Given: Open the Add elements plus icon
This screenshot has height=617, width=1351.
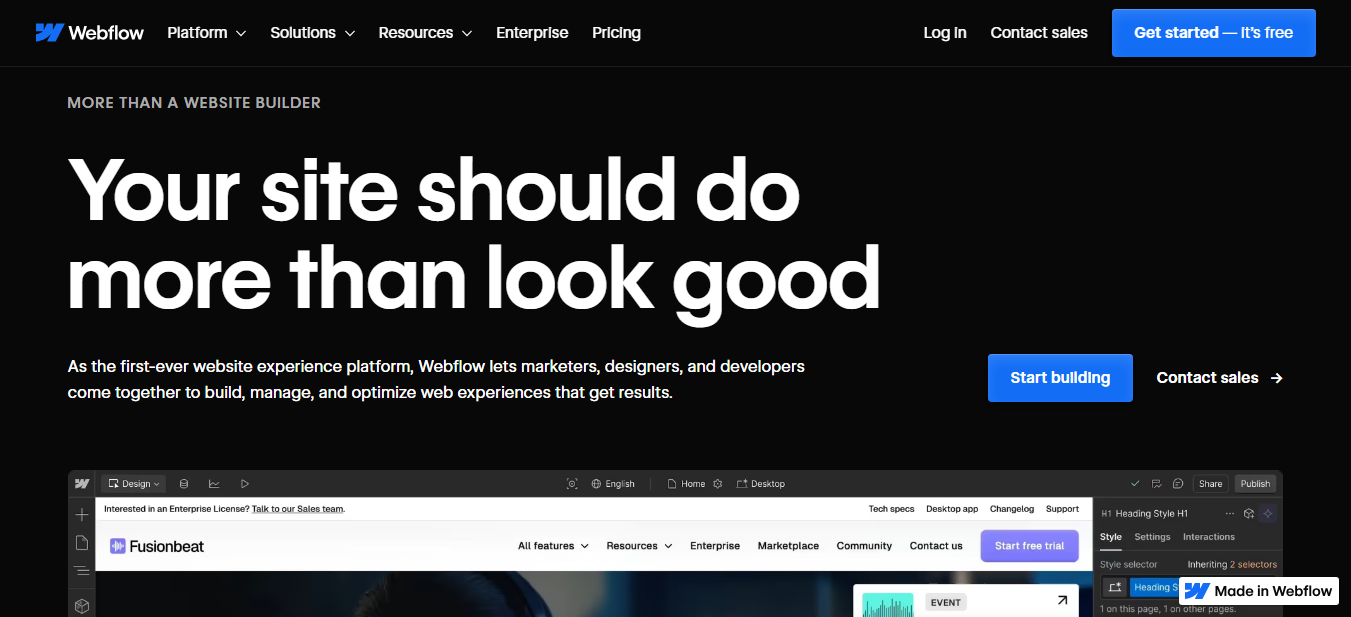Looking at the screenshot, I should click(82, 515).
